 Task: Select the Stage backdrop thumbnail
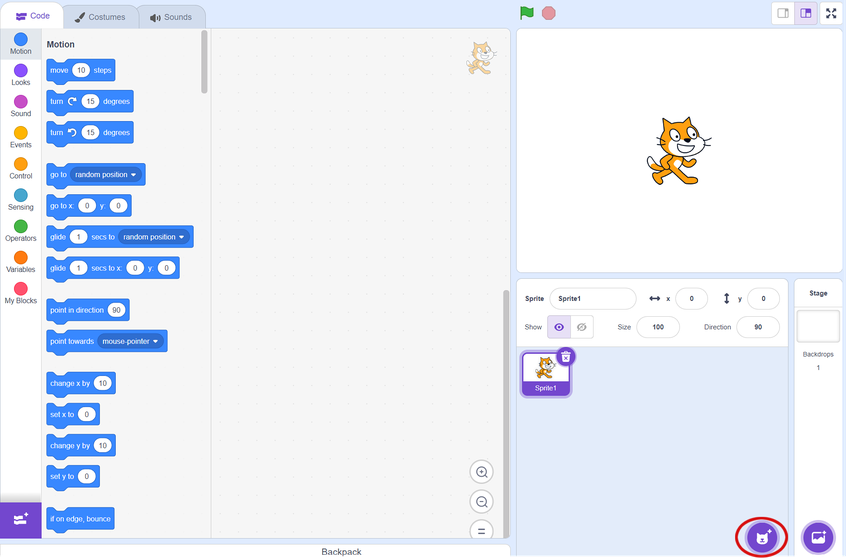coord(821,327)
